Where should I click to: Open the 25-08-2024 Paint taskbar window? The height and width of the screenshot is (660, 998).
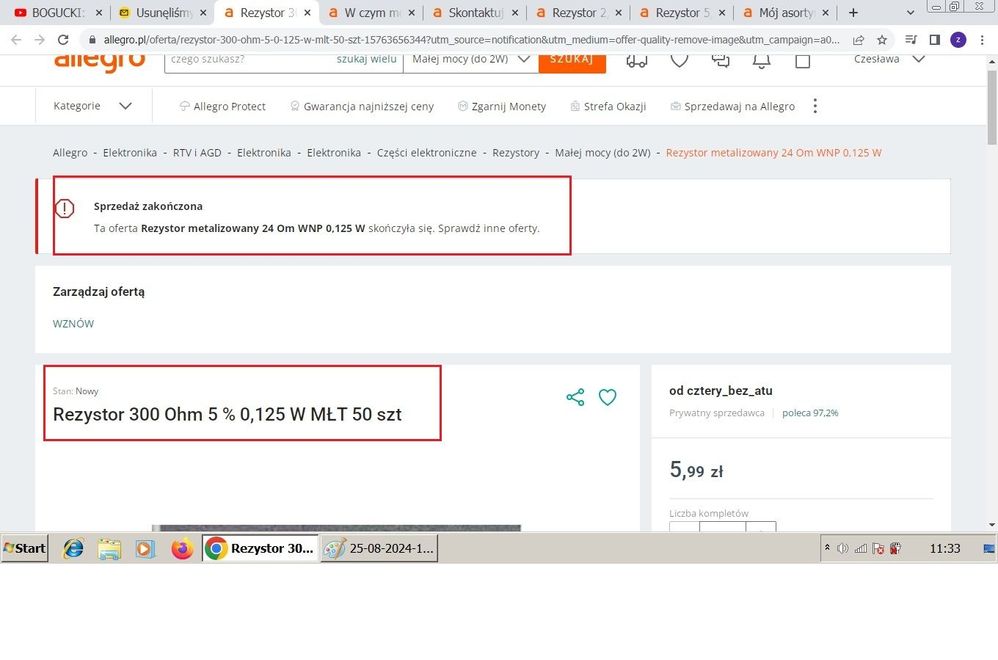[379, 548]
